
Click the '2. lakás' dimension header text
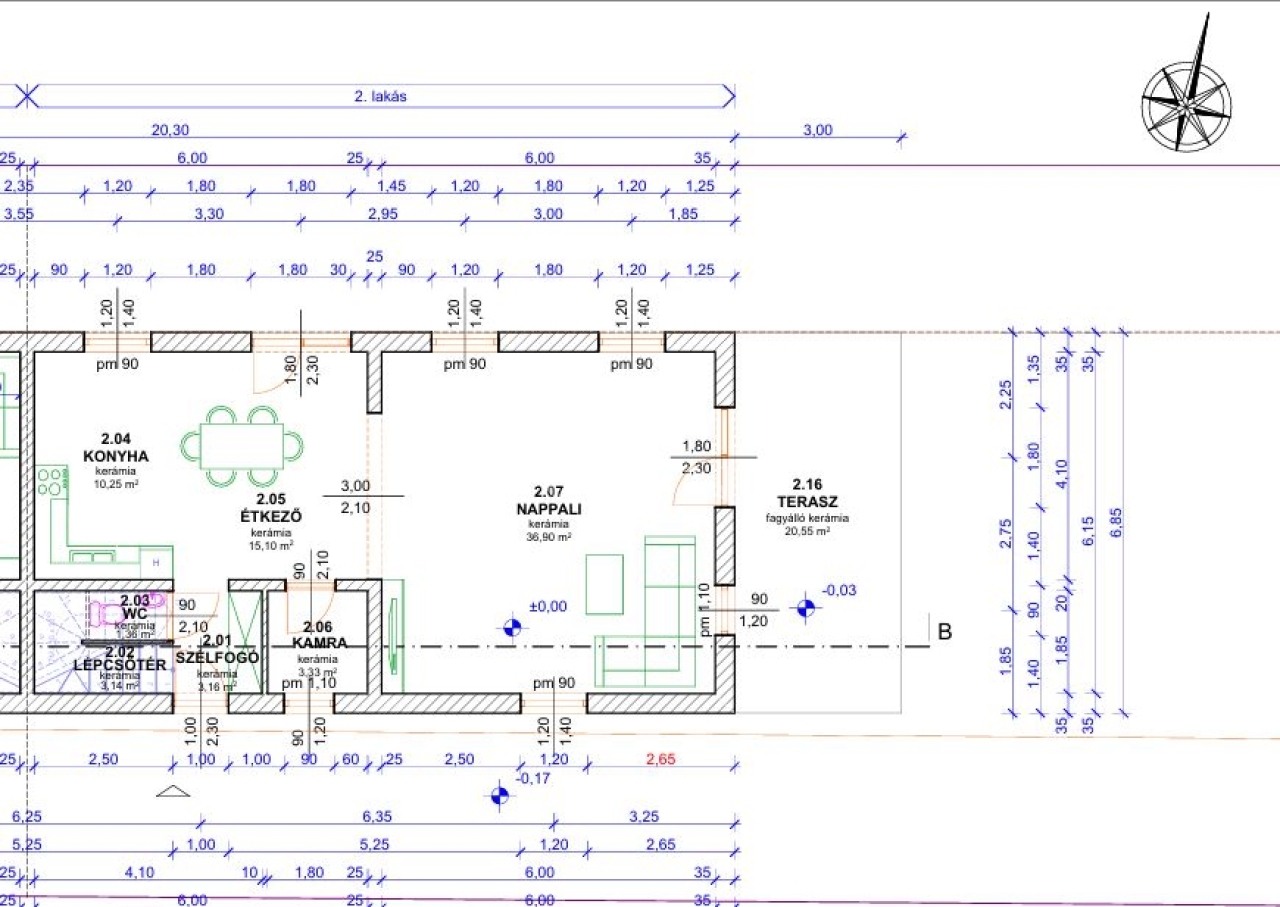pos(381,97)
